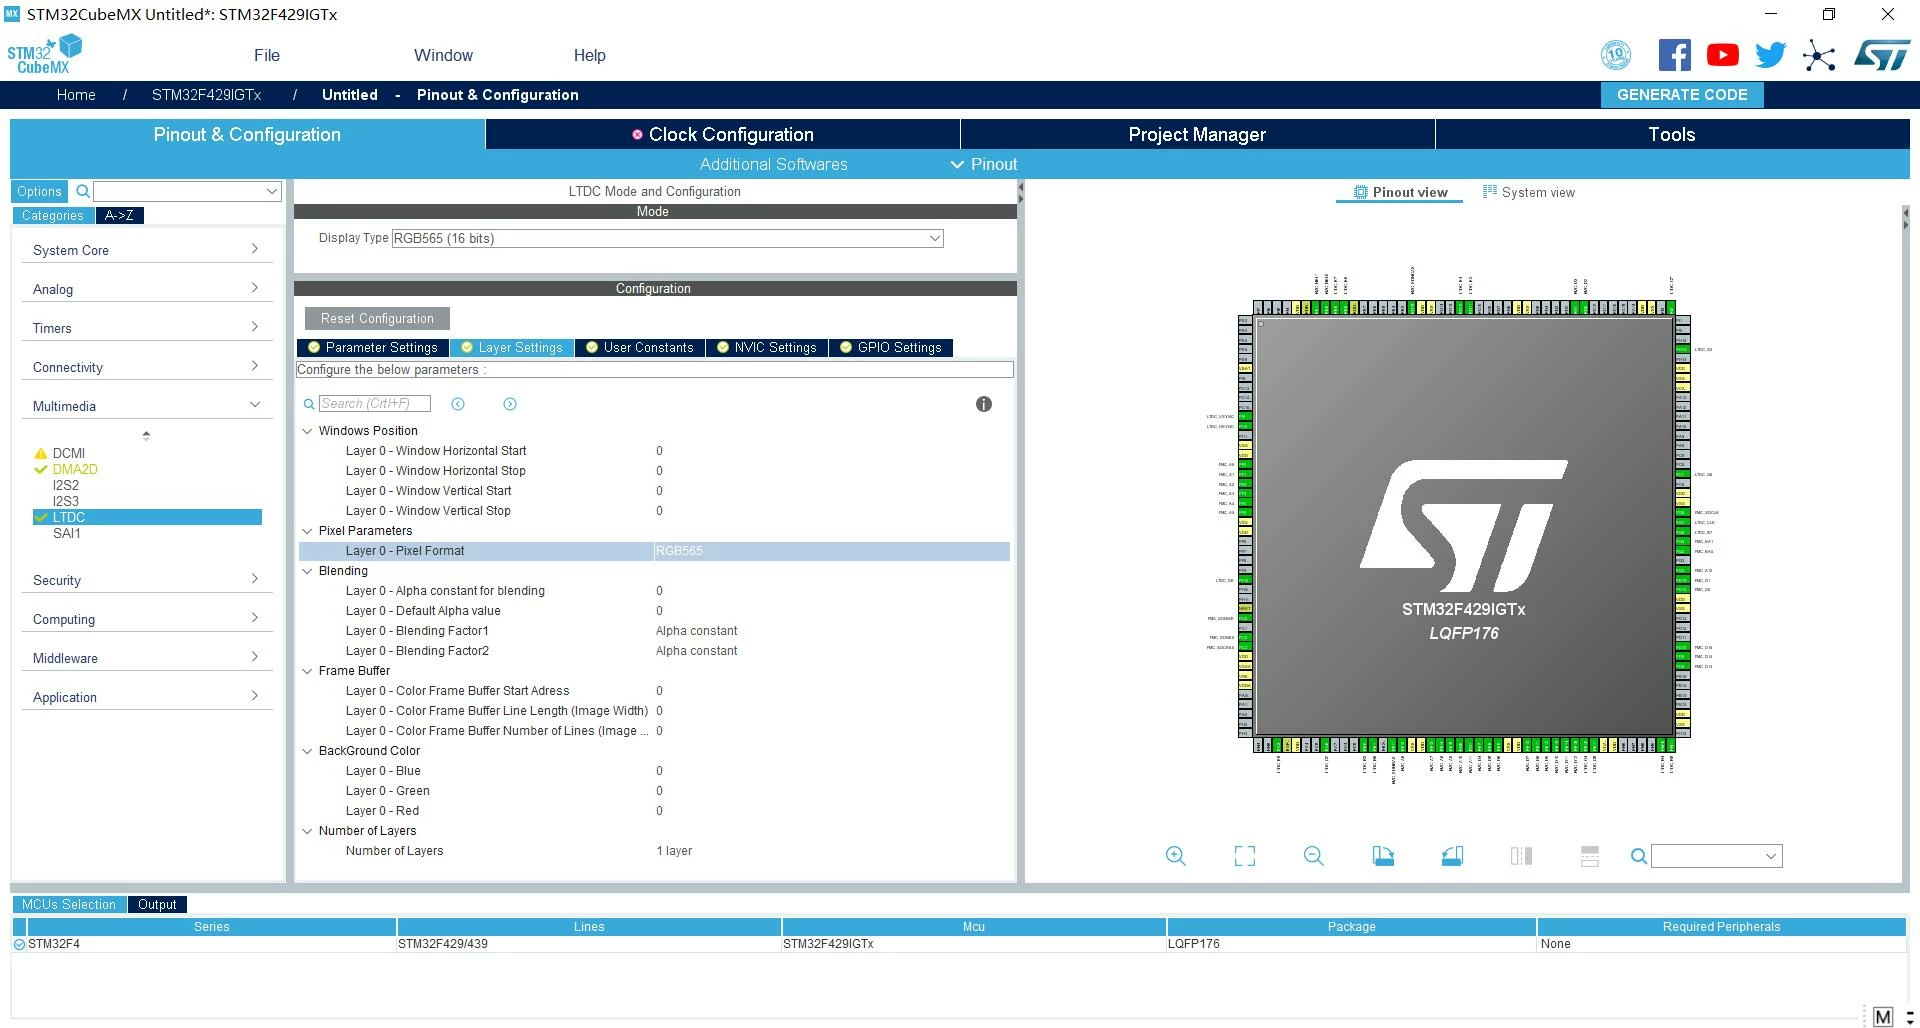Switch to Tools tab
The height and width of the screenshot is (1028, 1920).
(1672, 135)
